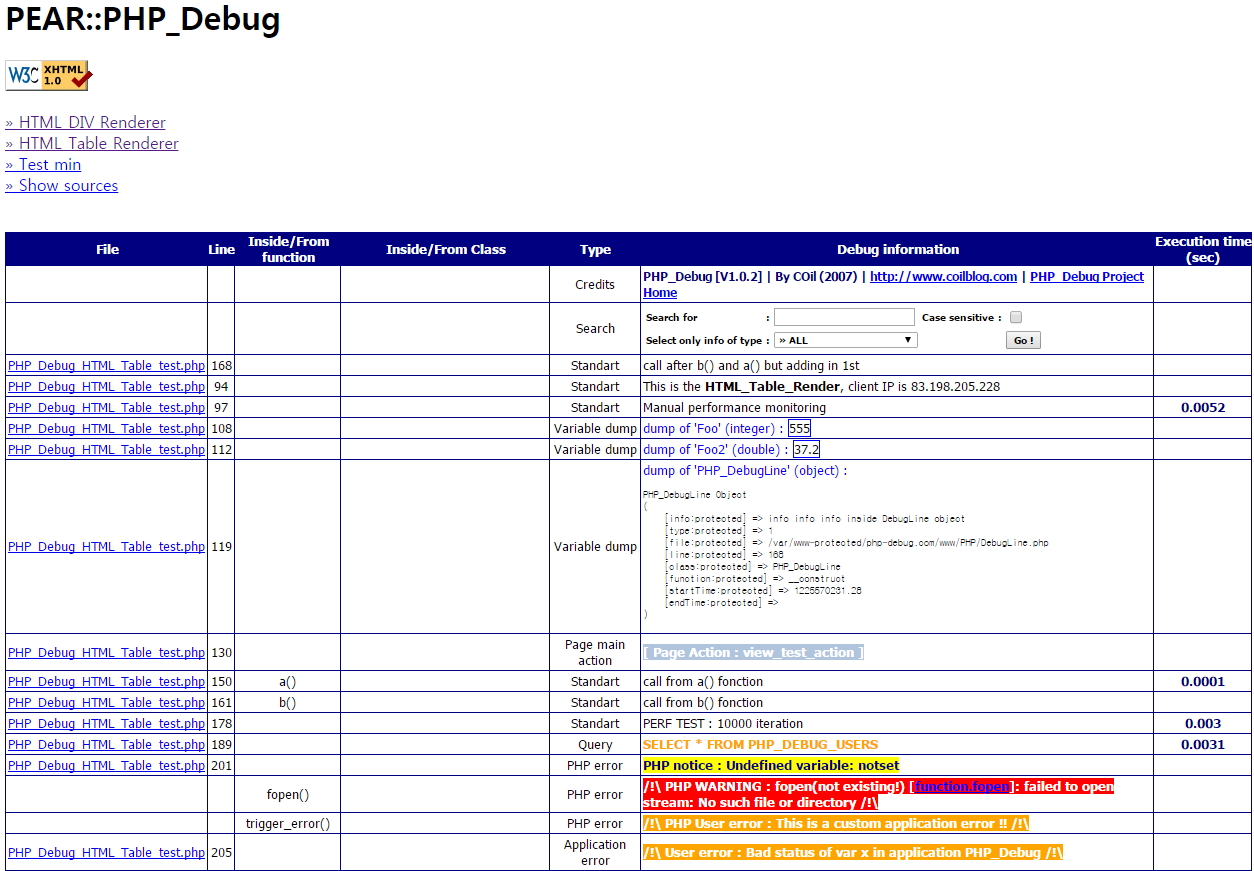The height and width of the screenshot is (871, 1254).
Task: Click the PHP User error custom application message
Action: [x=836, y=824]
